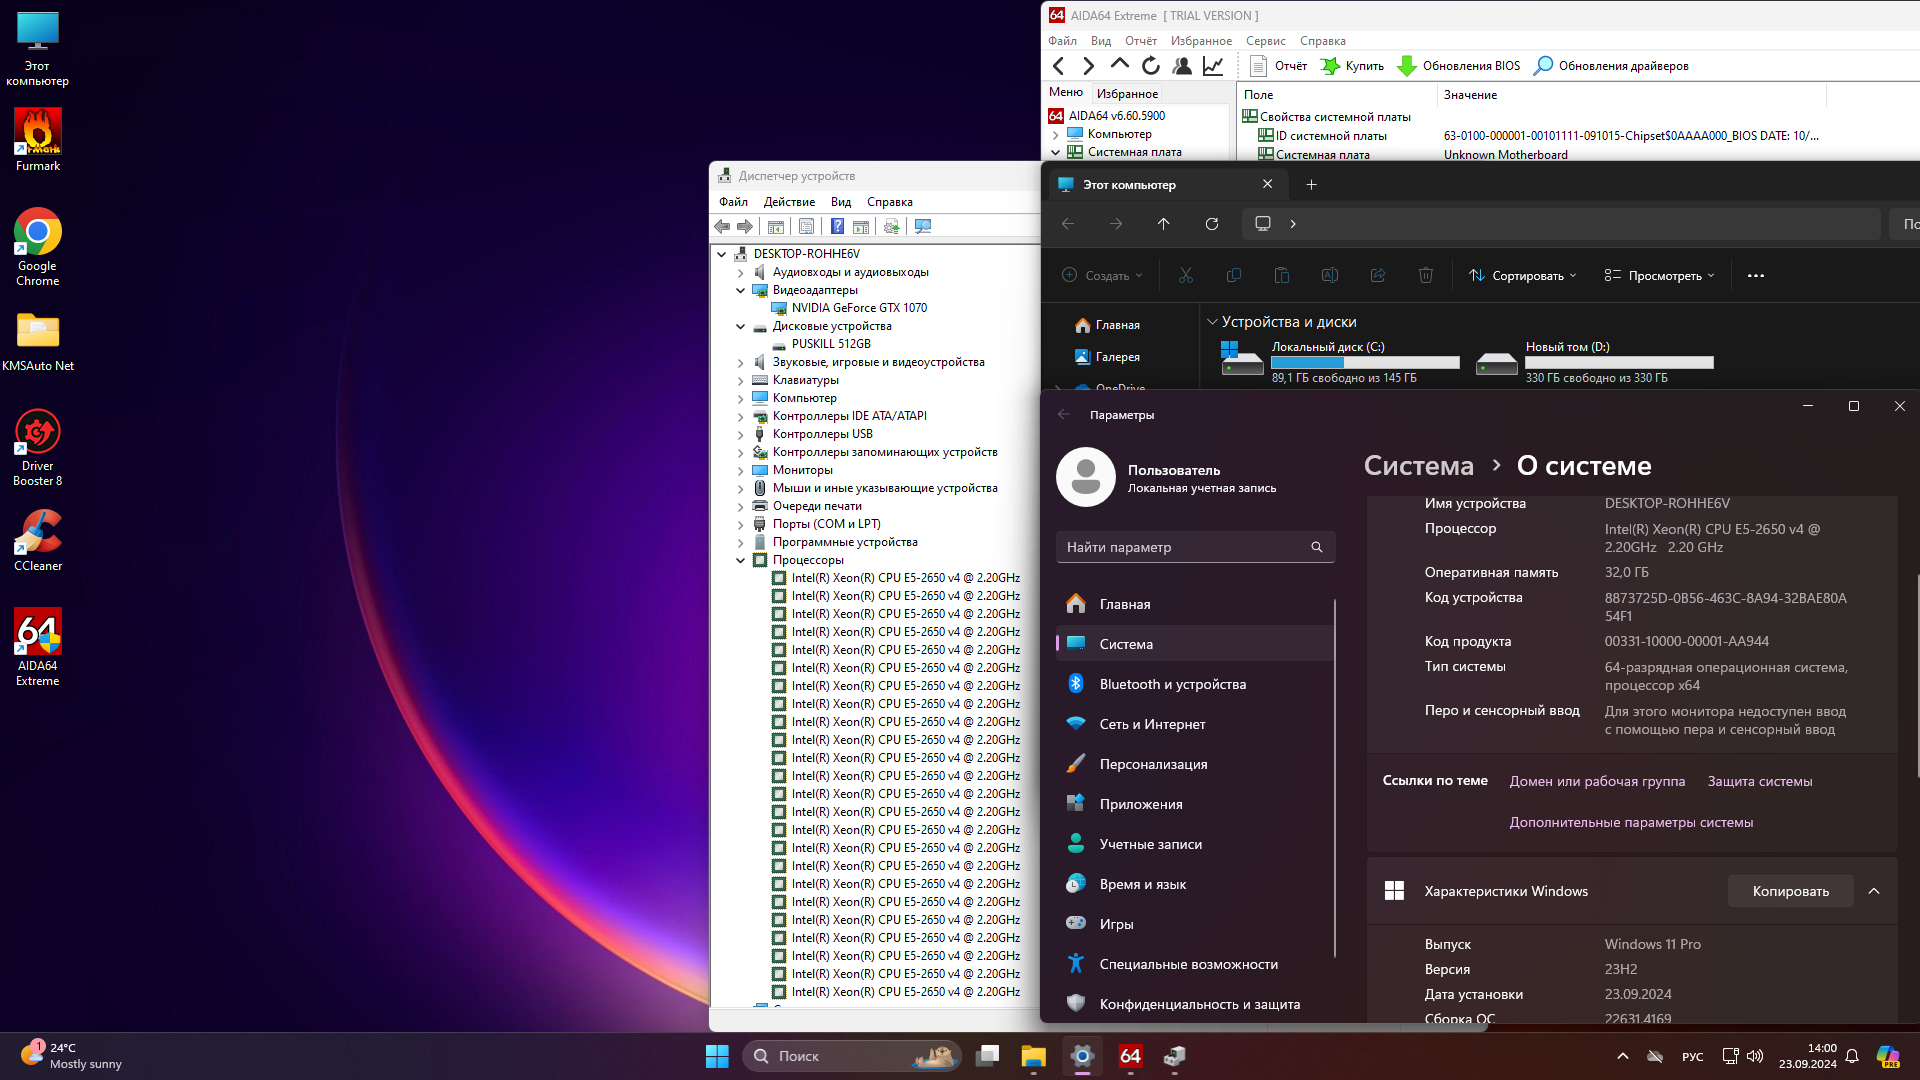Select AIDA64 Extreme desktop icon
This screenshot has width=1920, height=1080.
point(38,647)
